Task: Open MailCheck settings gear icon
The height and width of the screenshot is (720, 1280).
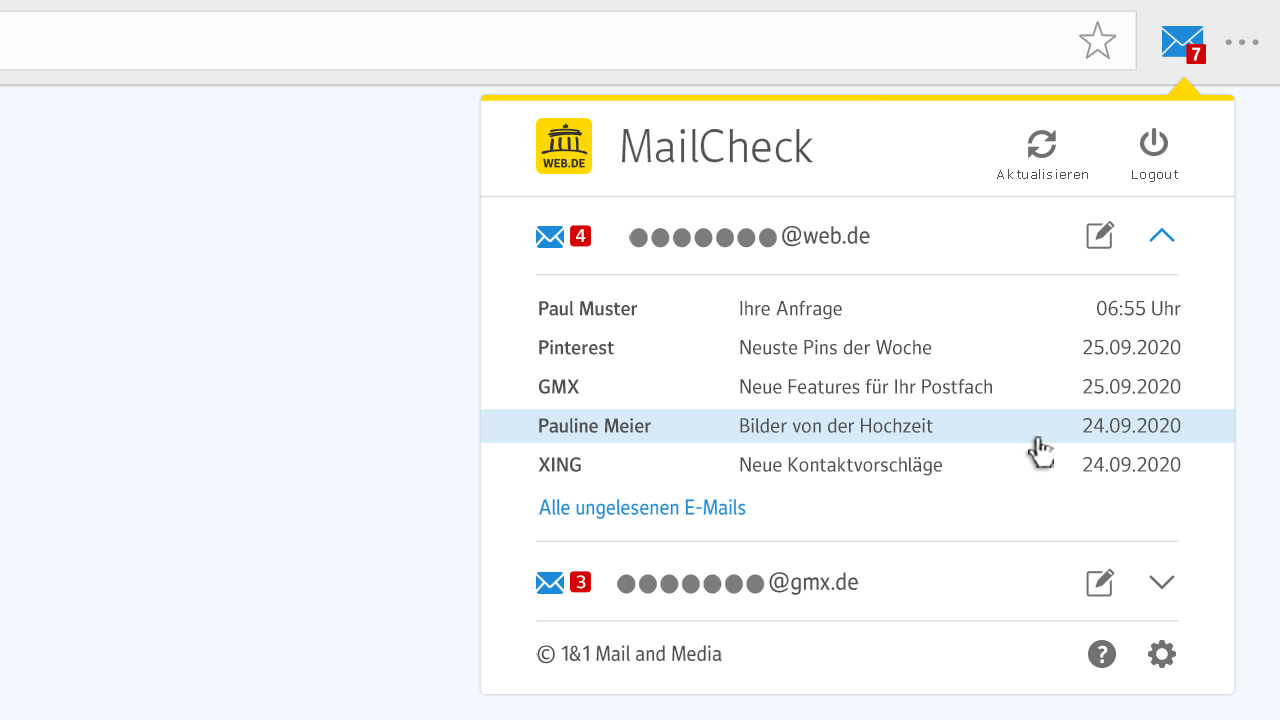Action: (x=1161, y=654)
